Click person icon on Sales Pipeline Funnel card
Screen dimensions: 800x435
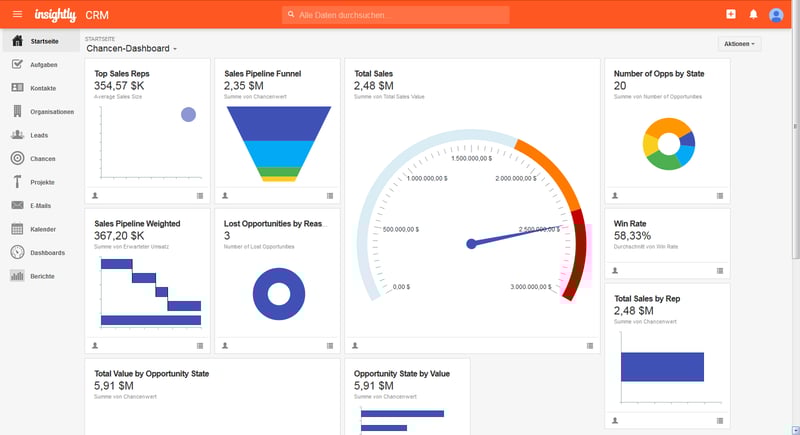pyautogui.click(x=225, y=195)
